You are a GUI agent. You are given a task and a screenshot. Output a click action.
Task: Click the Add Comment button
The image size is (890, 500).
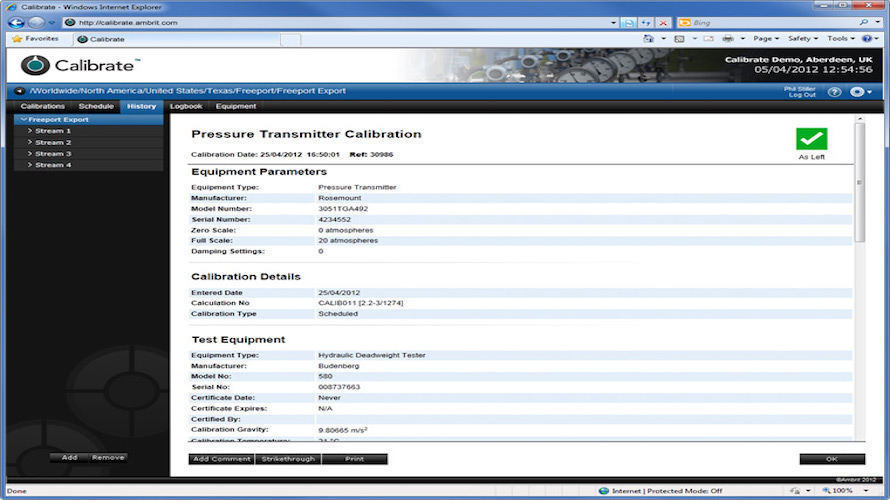221,459
